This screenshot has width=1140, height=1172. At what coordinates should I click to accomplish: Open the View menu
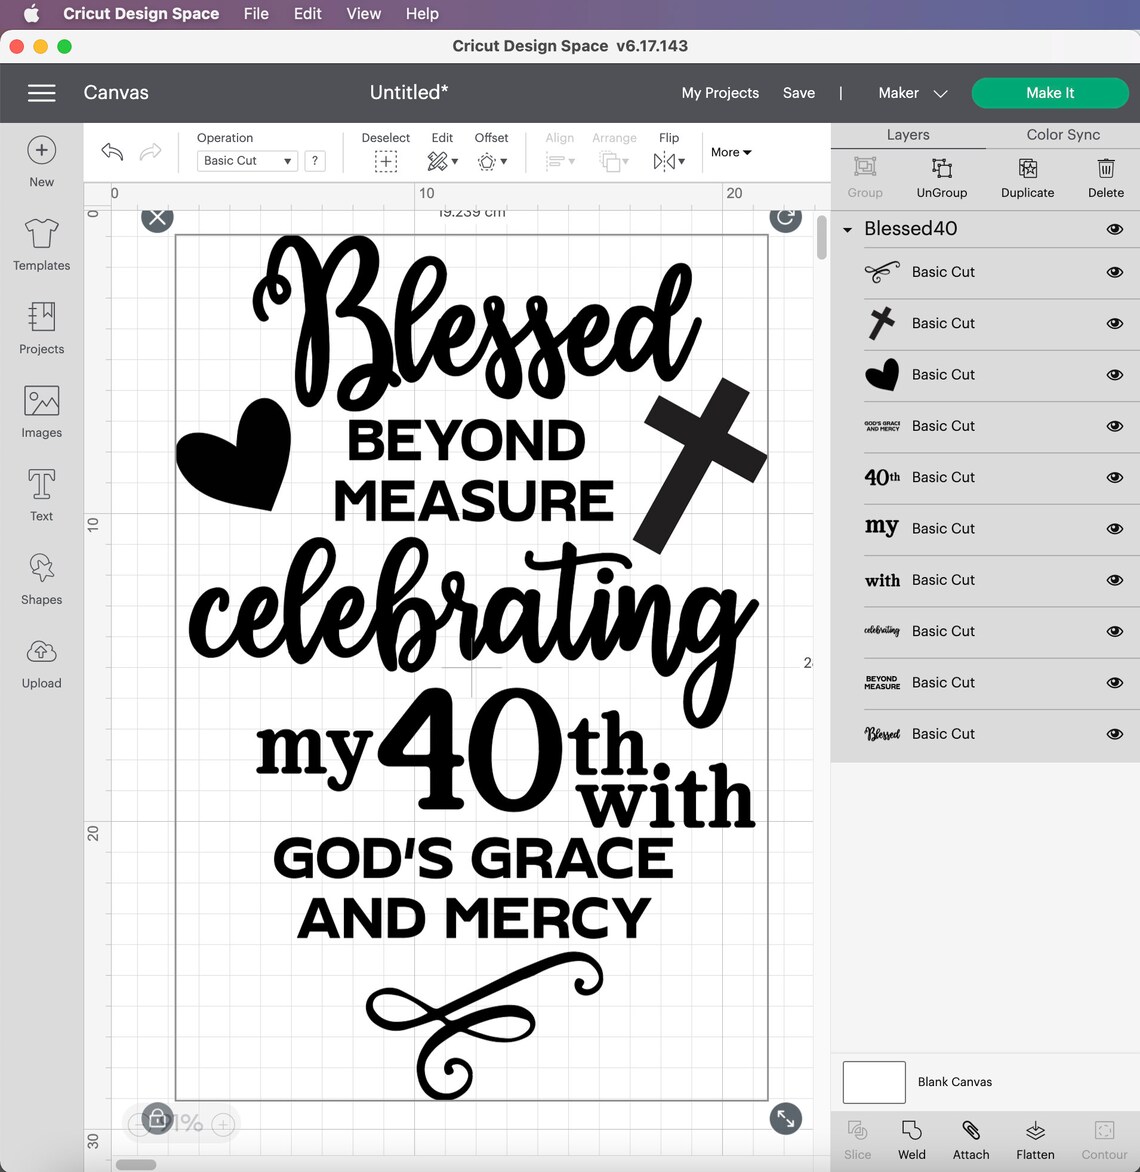(x=363, y=13)
